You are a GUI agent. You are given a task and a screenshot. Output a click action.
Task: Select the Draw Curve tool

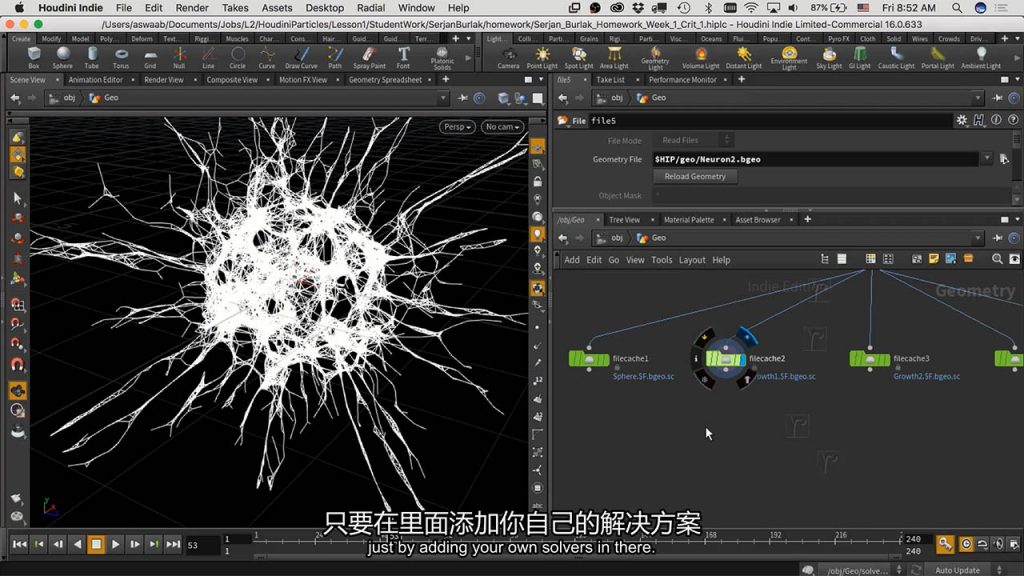[301, 57]
